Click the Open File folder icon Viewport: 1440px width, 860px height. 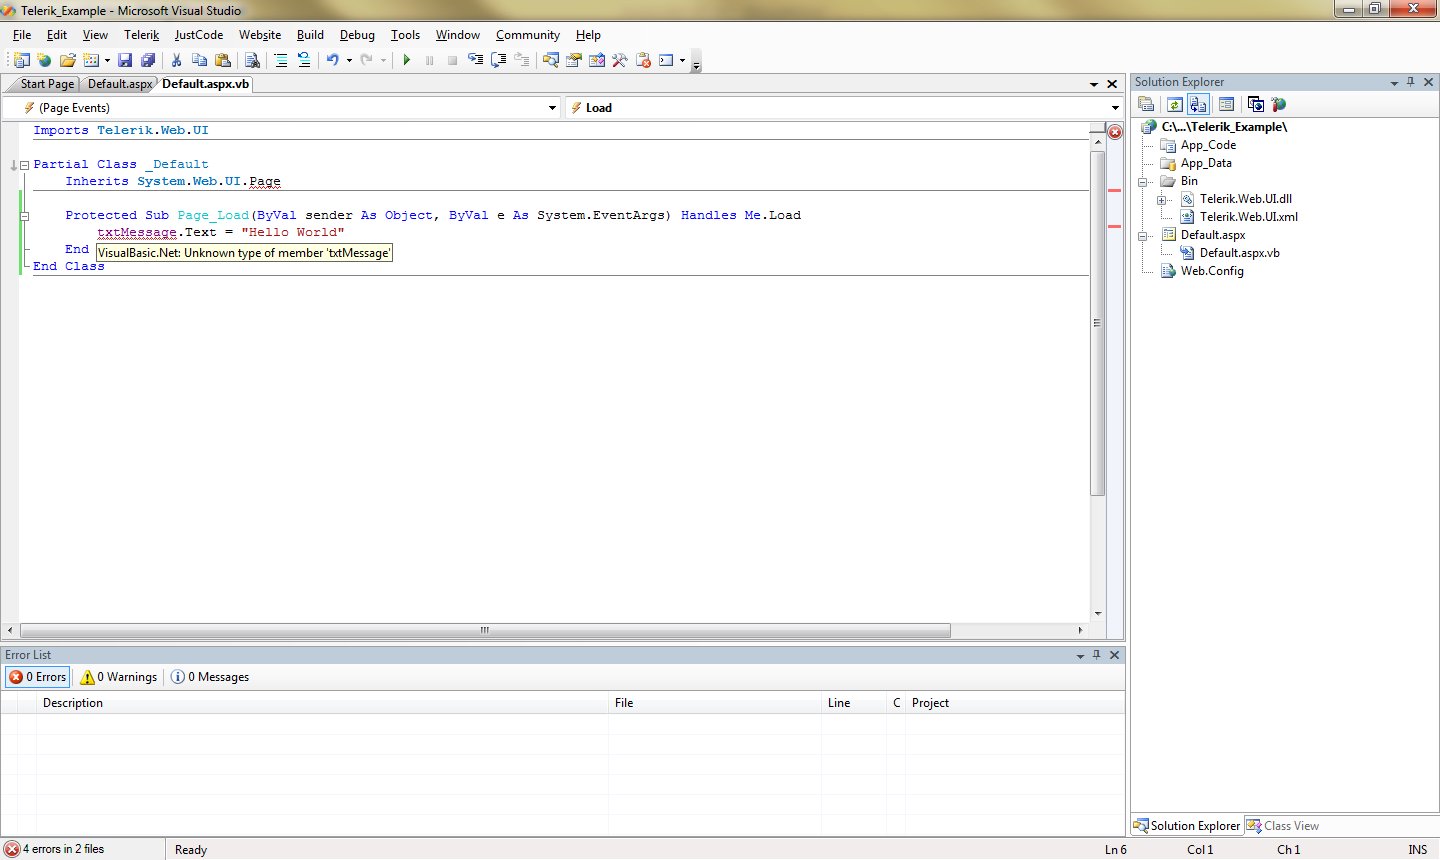tap(67, 60)
